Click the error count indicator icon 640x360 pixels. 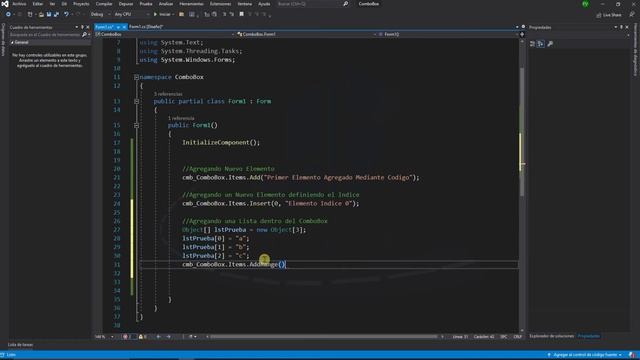tap(125, 337)
